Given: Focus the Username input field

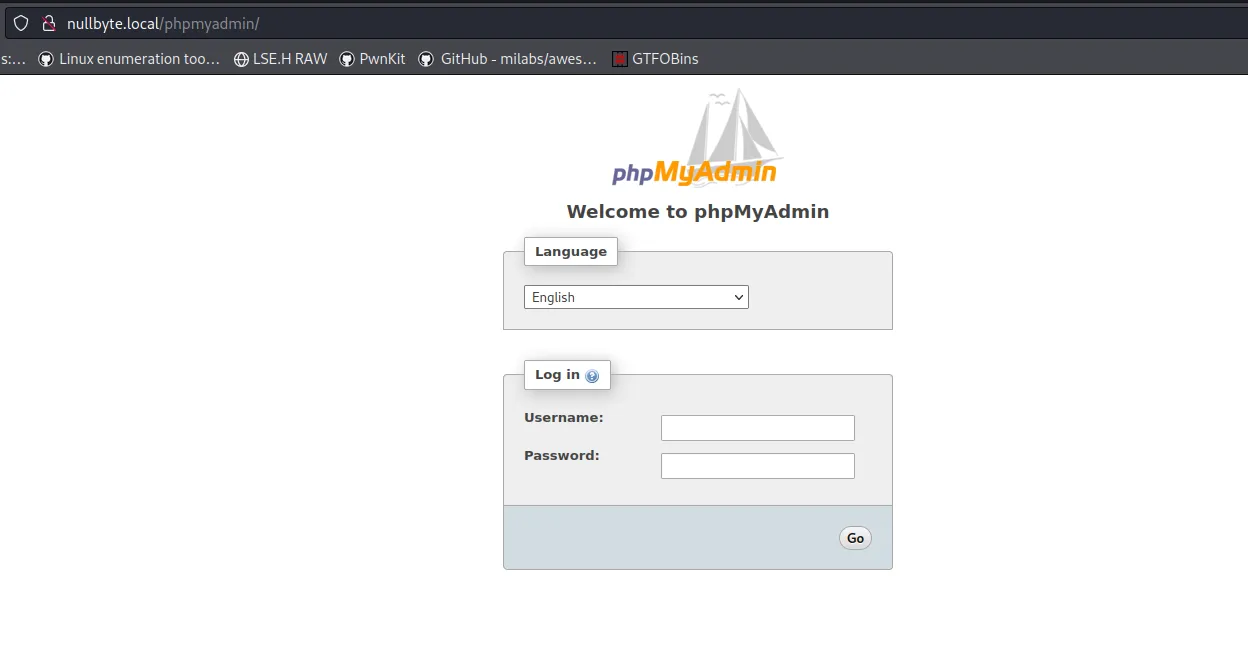Looking at the screenshot, I should point(757,428).
